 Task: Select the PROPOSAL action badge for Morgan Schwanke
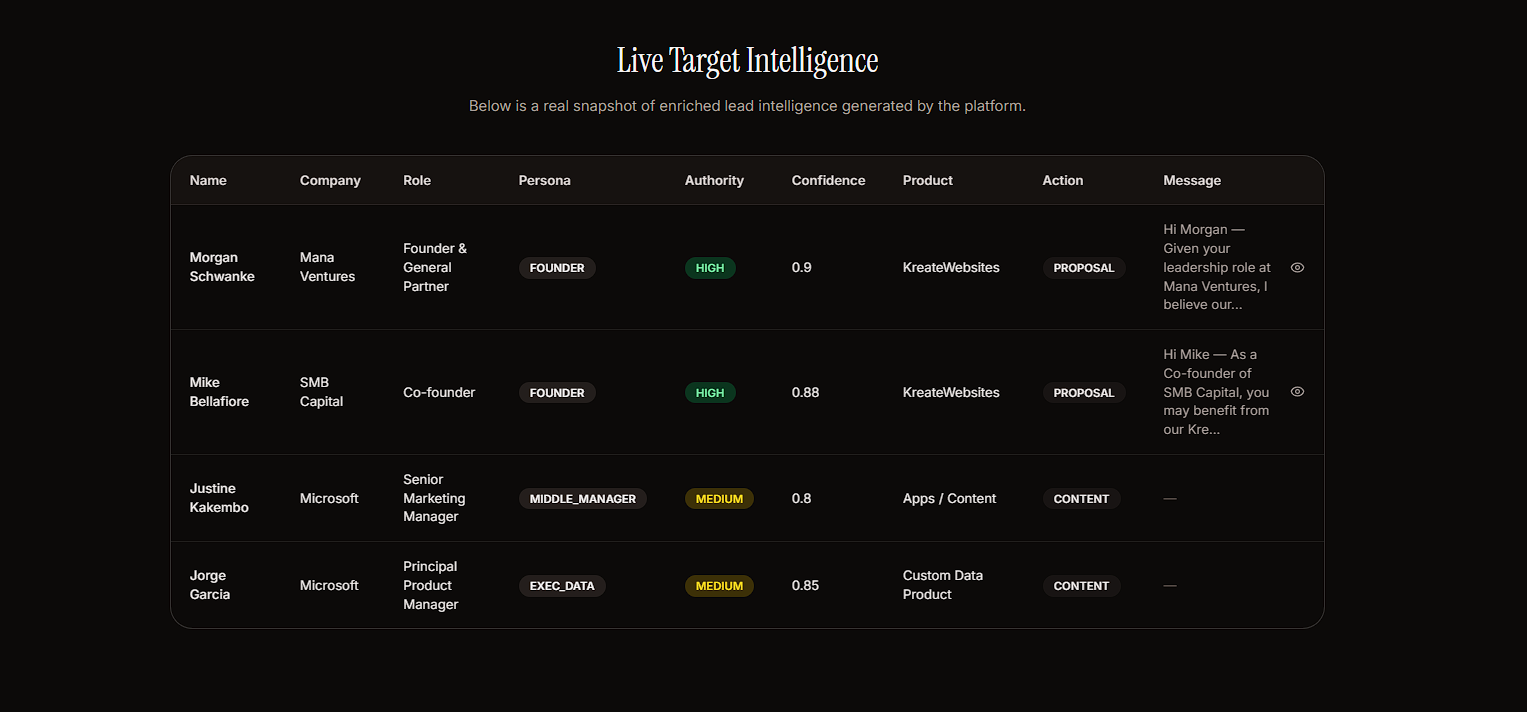(1084, 267)
